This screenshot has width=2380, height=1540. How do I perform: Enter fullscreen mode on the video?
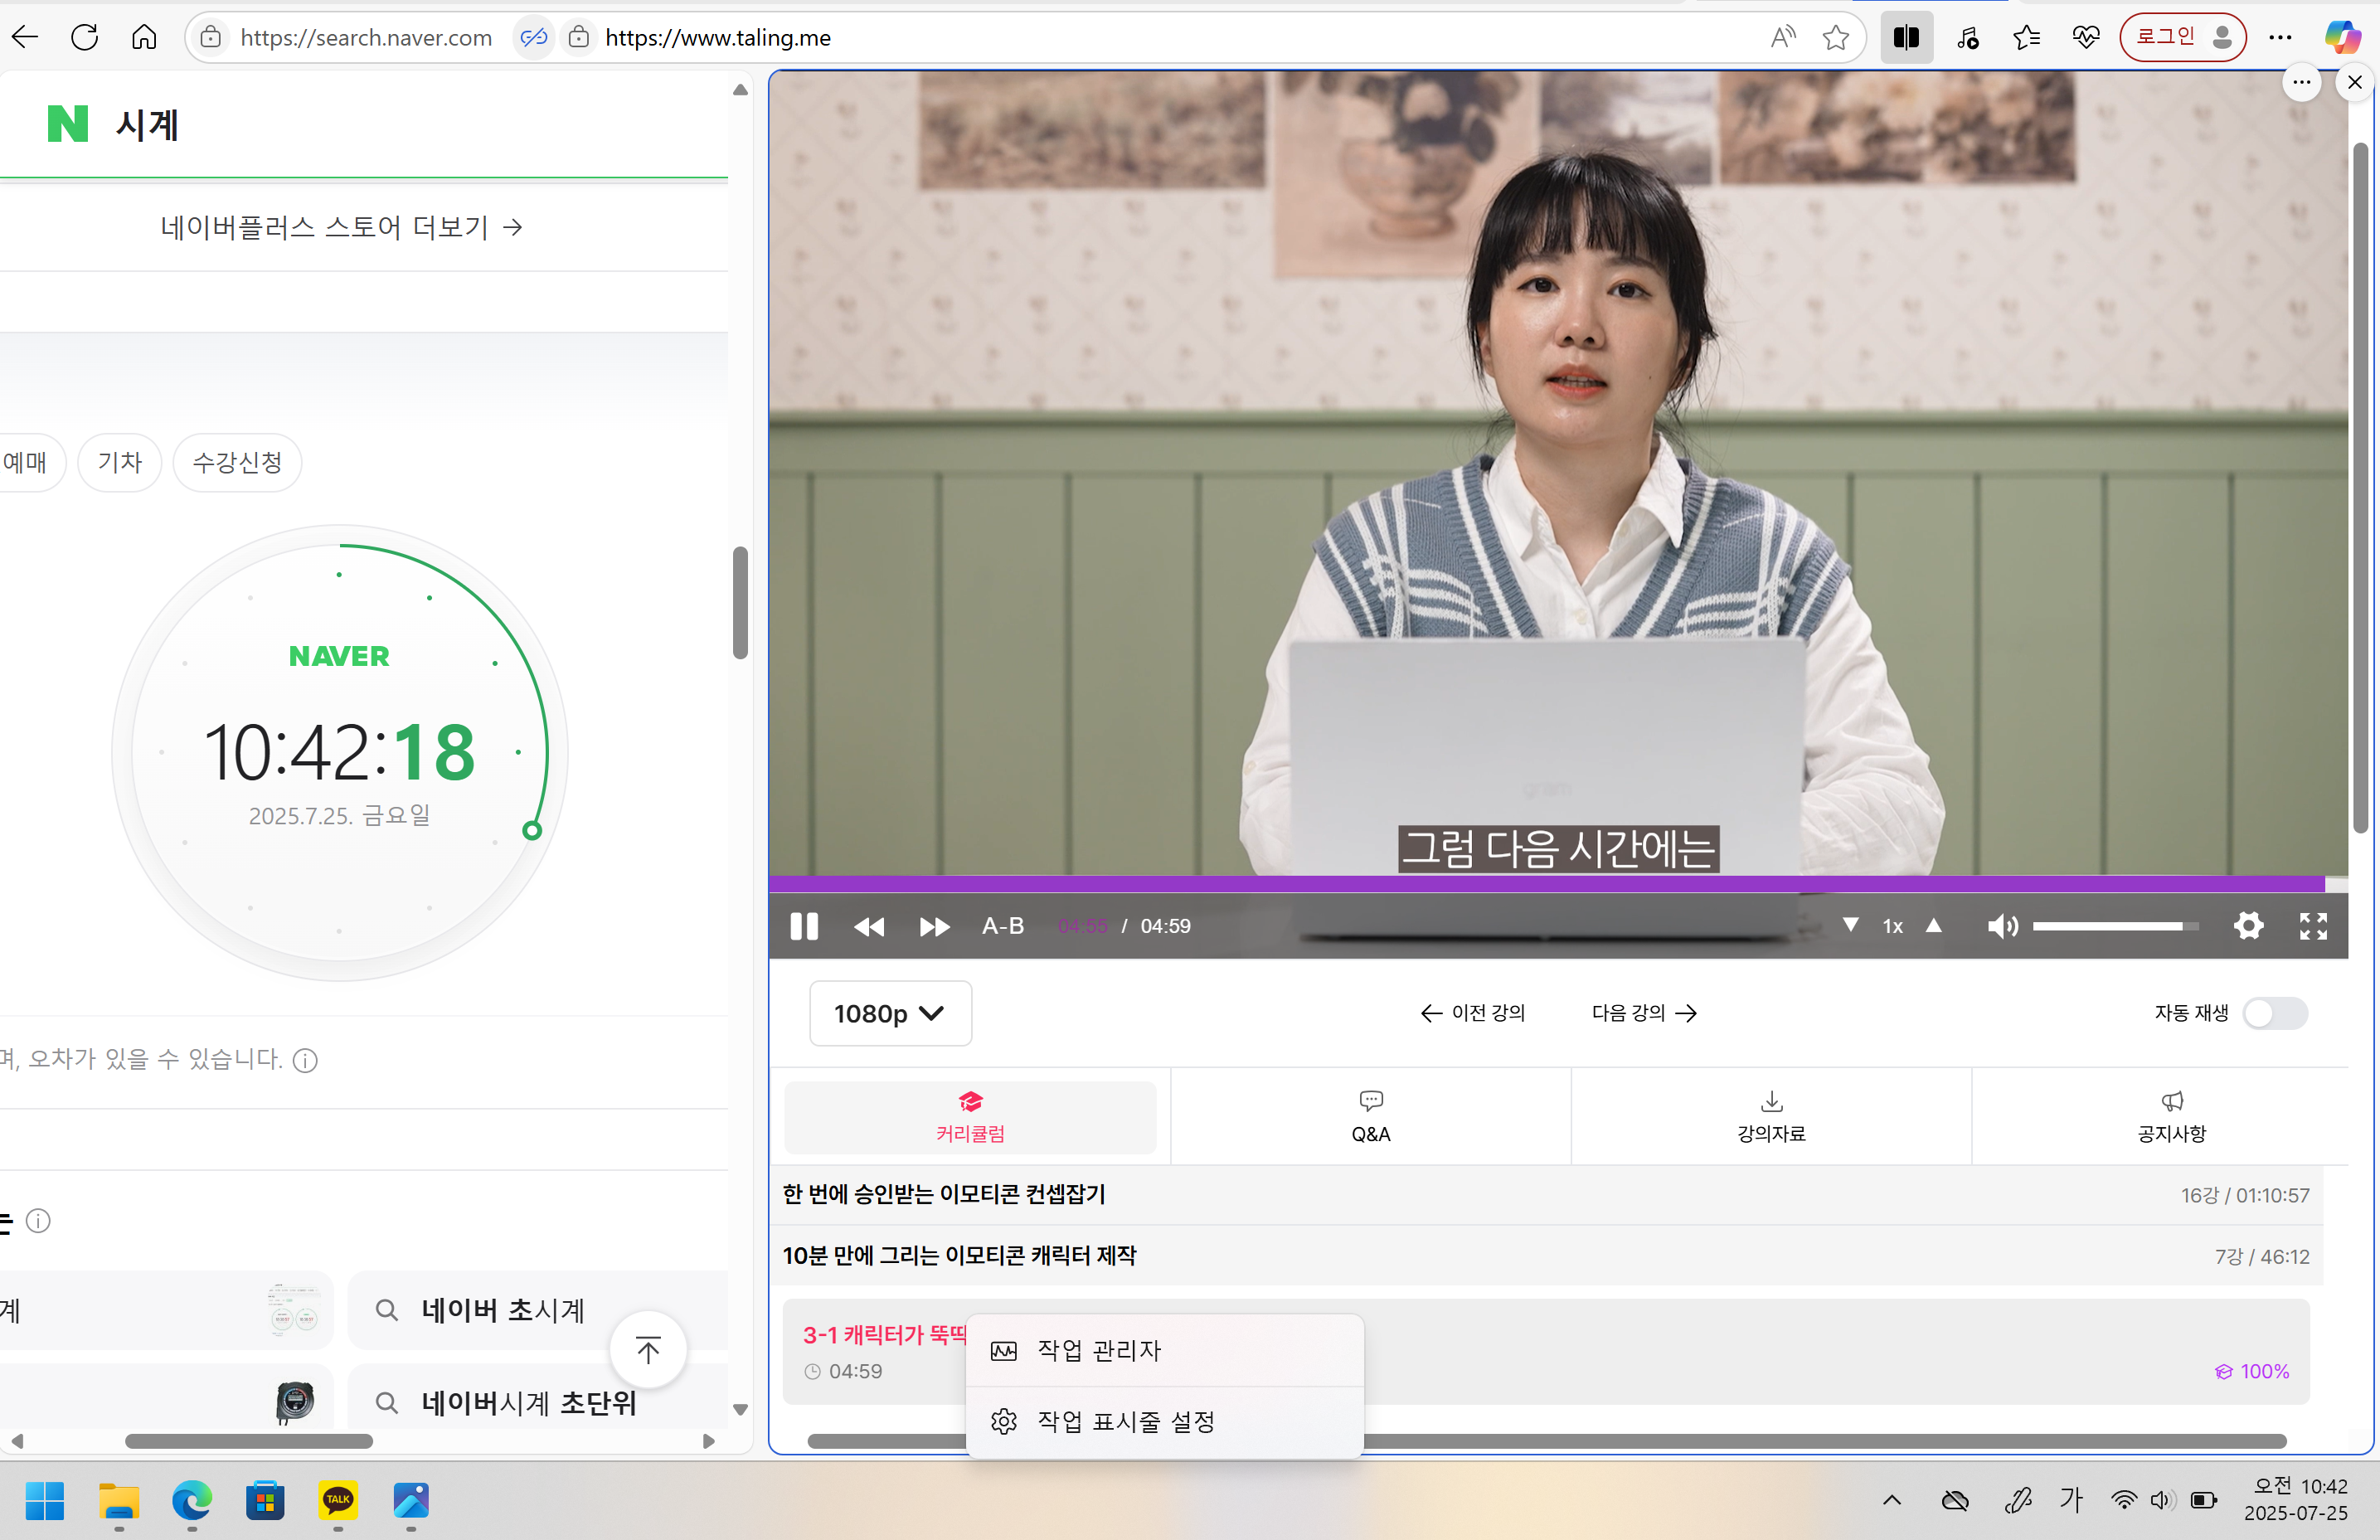[2312, 926]
